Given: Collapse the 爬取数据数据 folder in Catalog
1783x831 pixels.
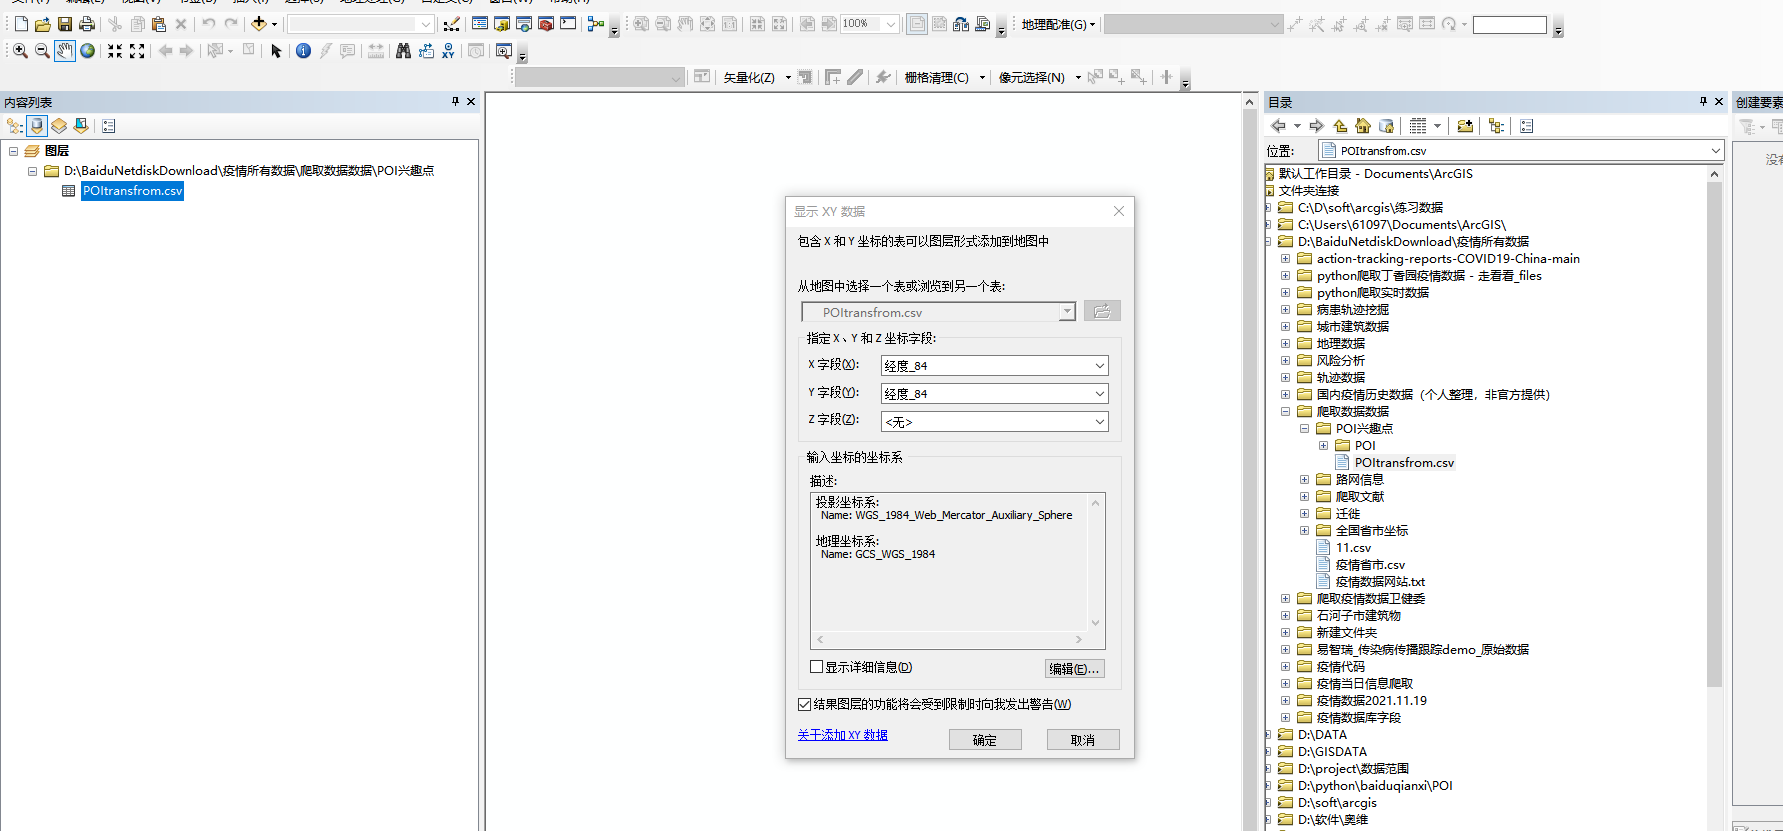Looking at the screenshot, I should point(1286,411).
